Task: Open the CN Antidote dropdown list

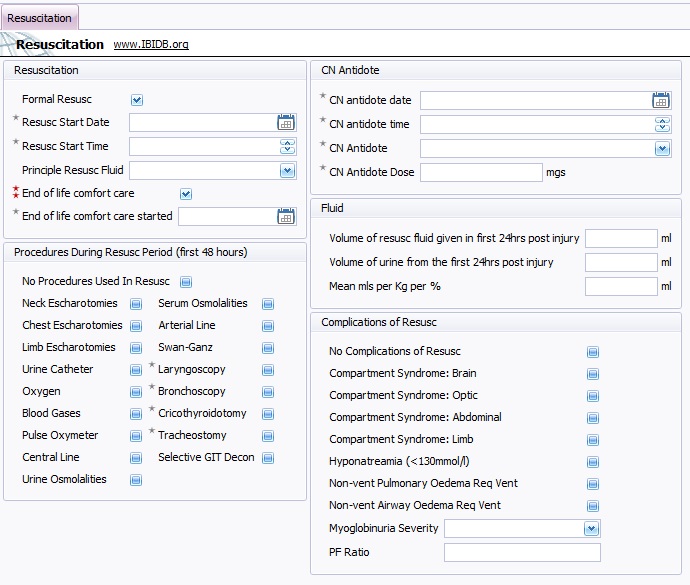Action: (662, 148)
